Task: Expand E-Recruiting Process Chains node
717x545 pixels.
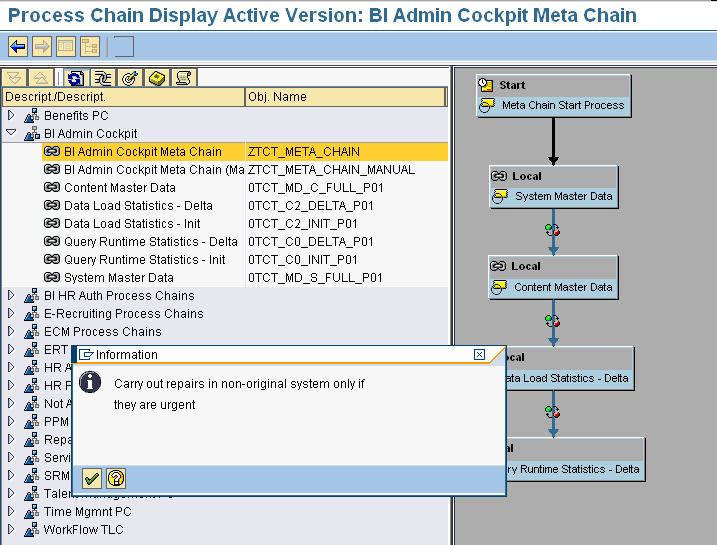Action: [11, 313]
